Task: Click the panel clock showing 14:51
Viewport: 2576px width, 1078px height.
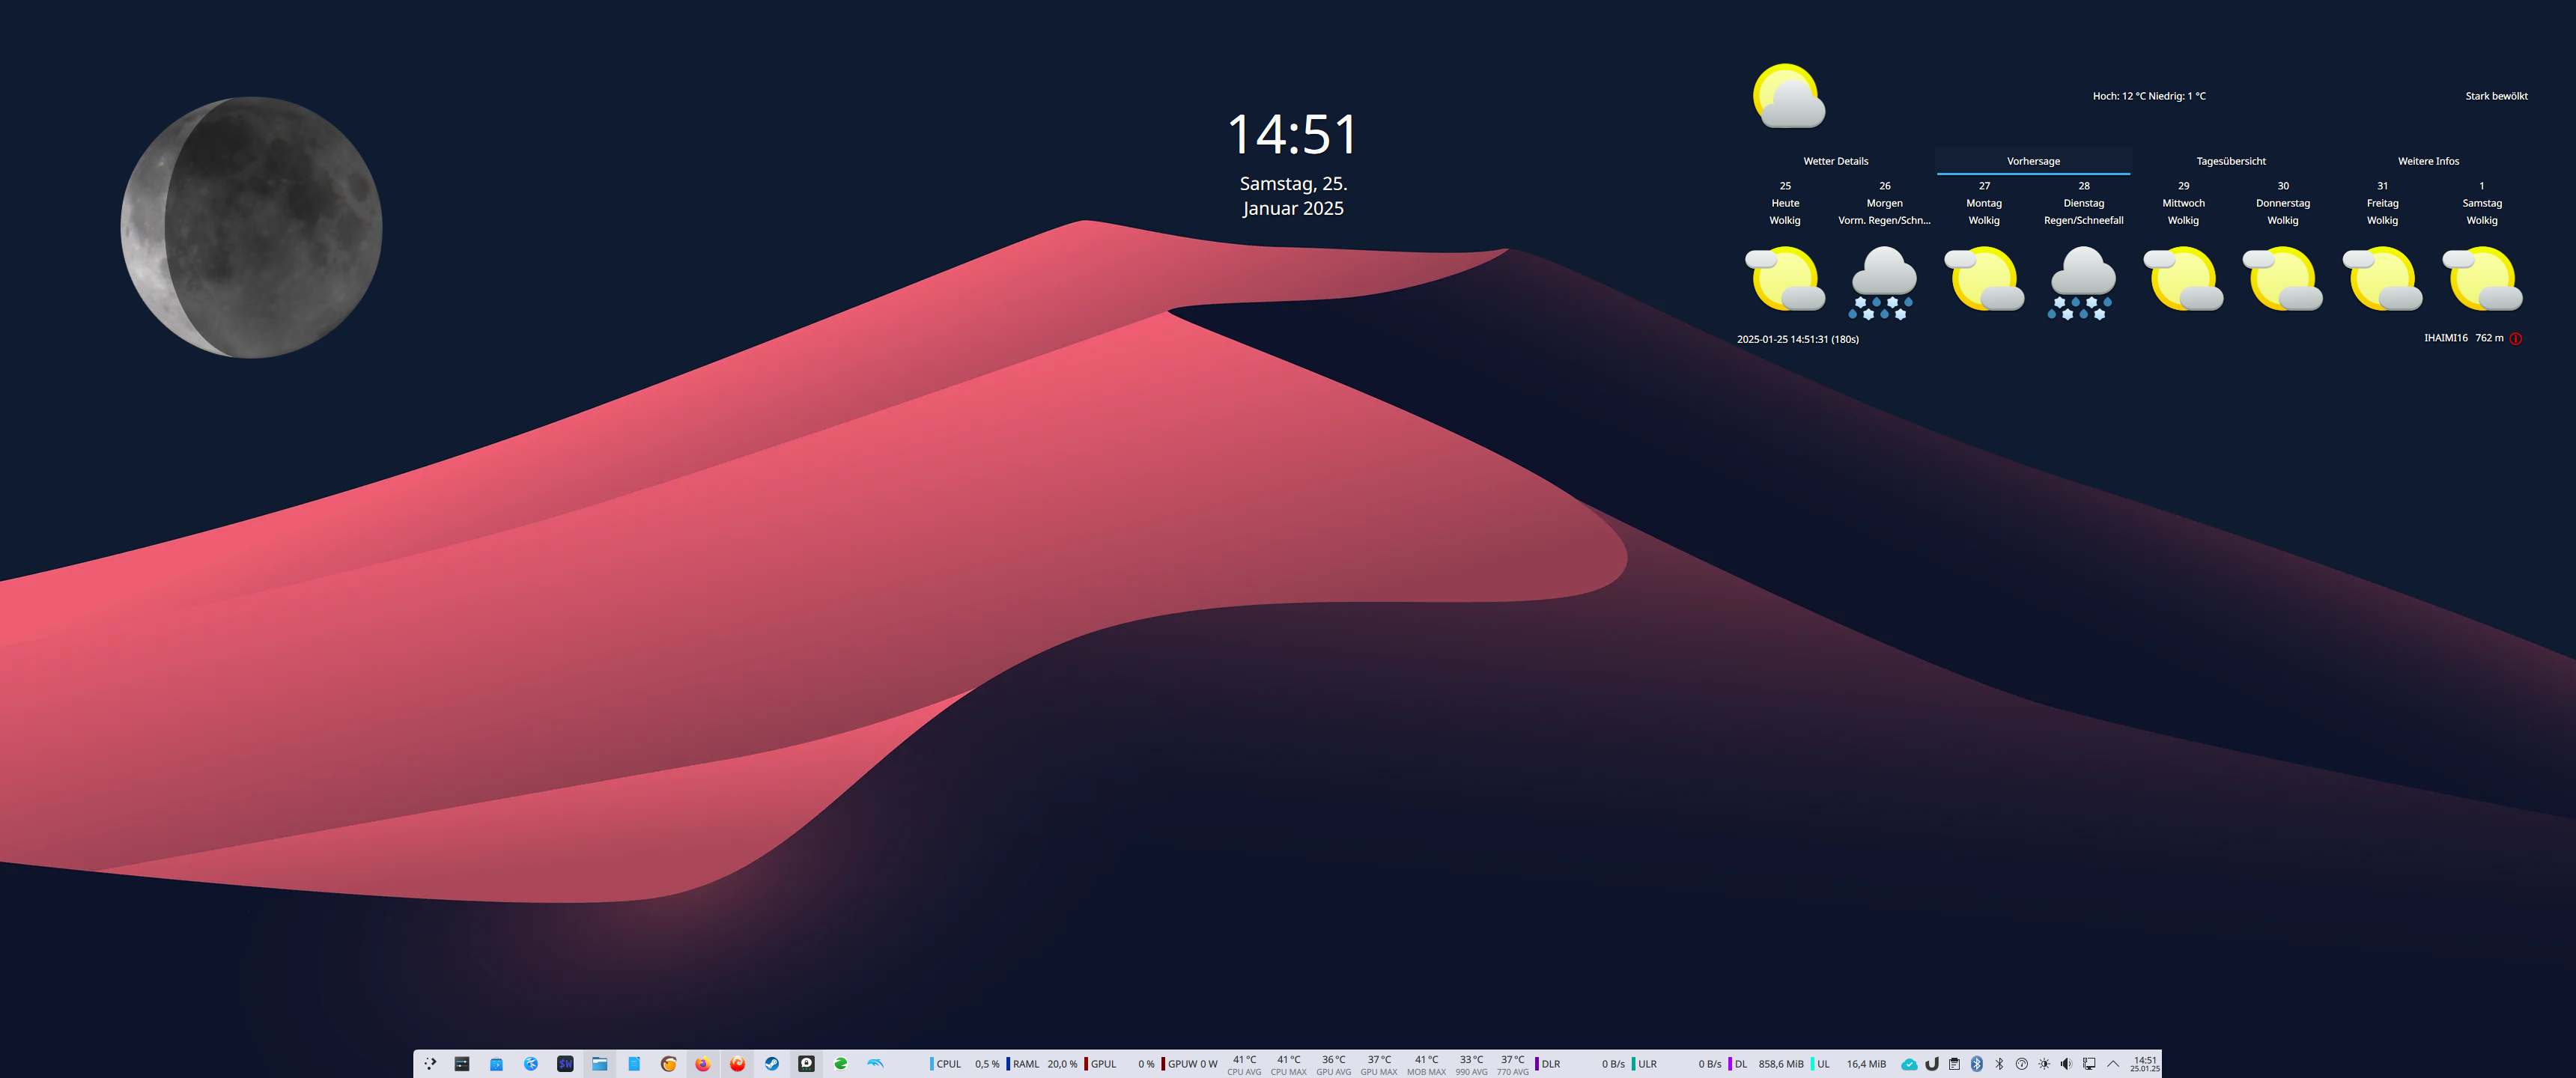Action: 2144,1064
